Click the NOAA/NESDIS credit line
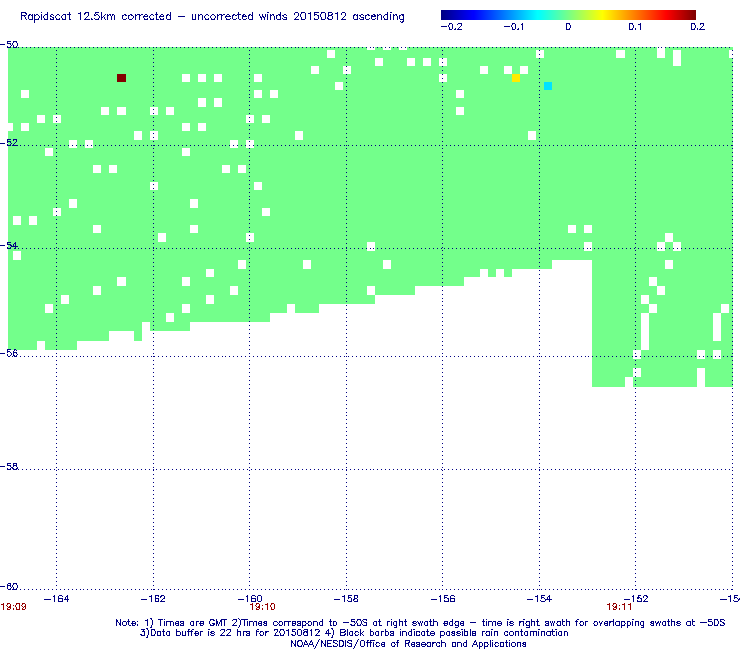 click(x=408, y=644)
